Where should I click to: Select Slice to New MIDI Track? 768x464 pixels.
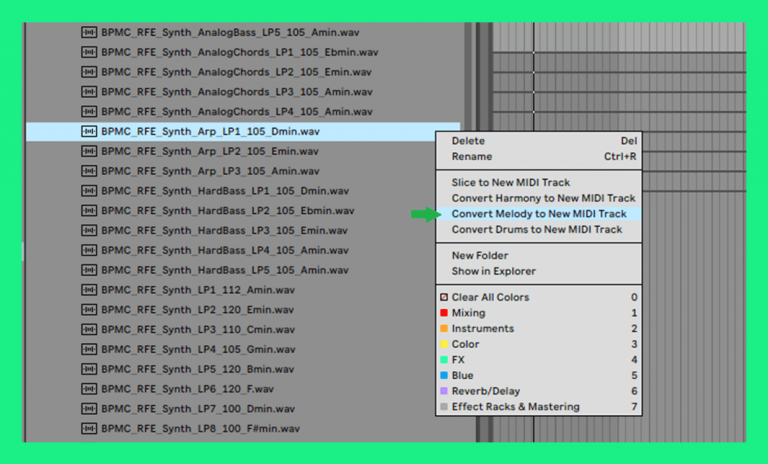coord(510,183)
